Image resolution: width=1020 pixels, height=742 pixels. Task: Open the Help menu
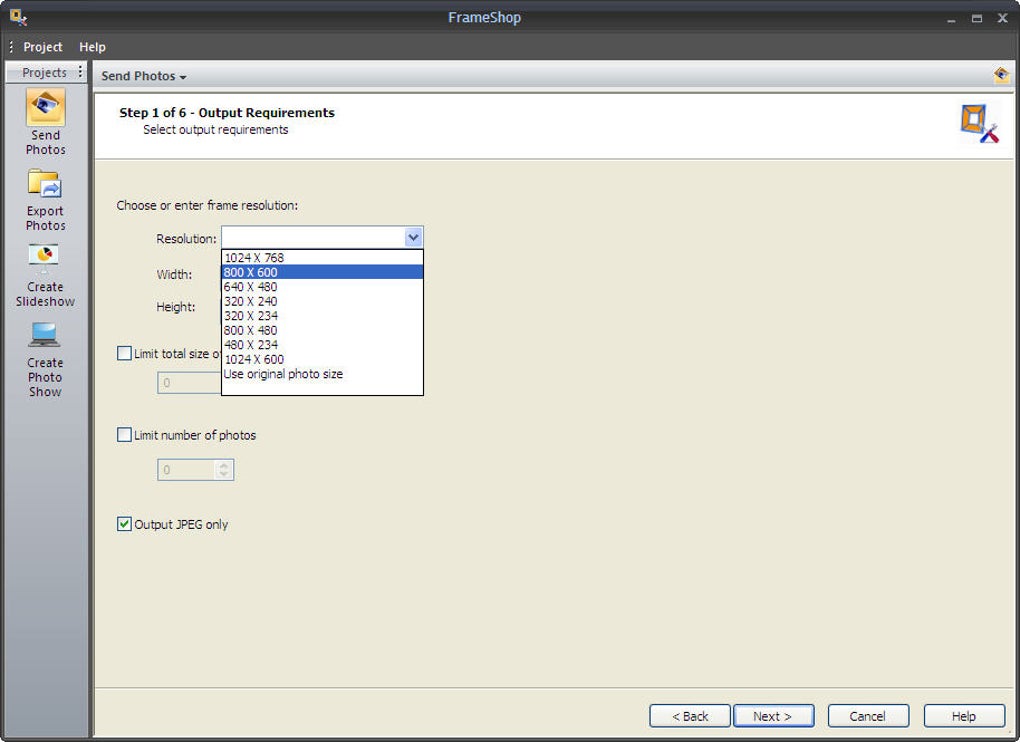click(92, 47)
